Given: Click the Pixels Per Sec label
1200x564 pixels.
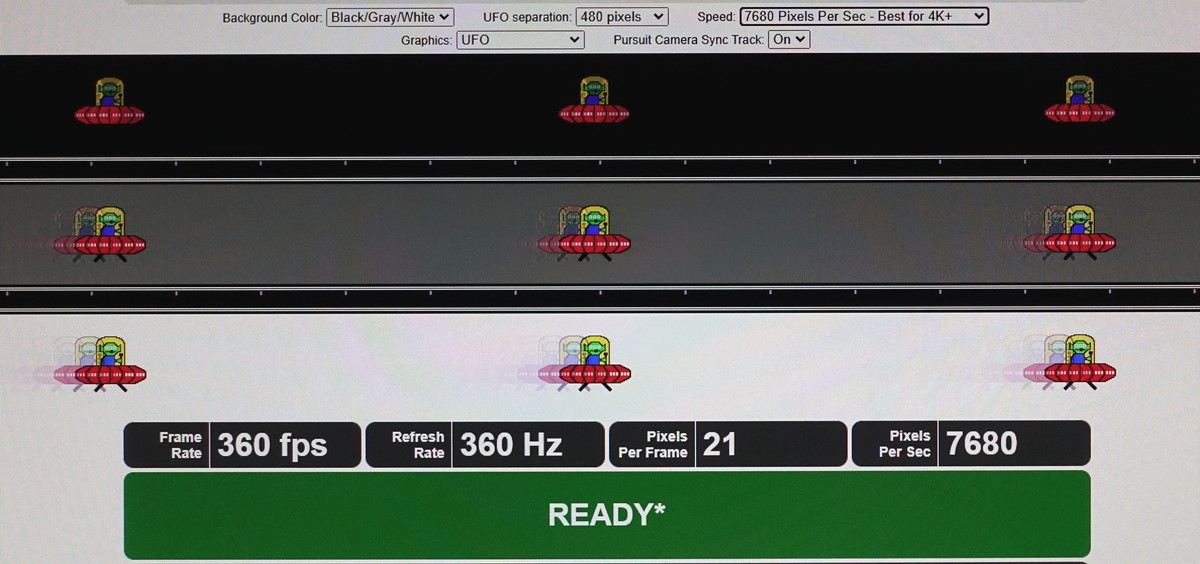Looking at the screenshot, I should 904,444.
